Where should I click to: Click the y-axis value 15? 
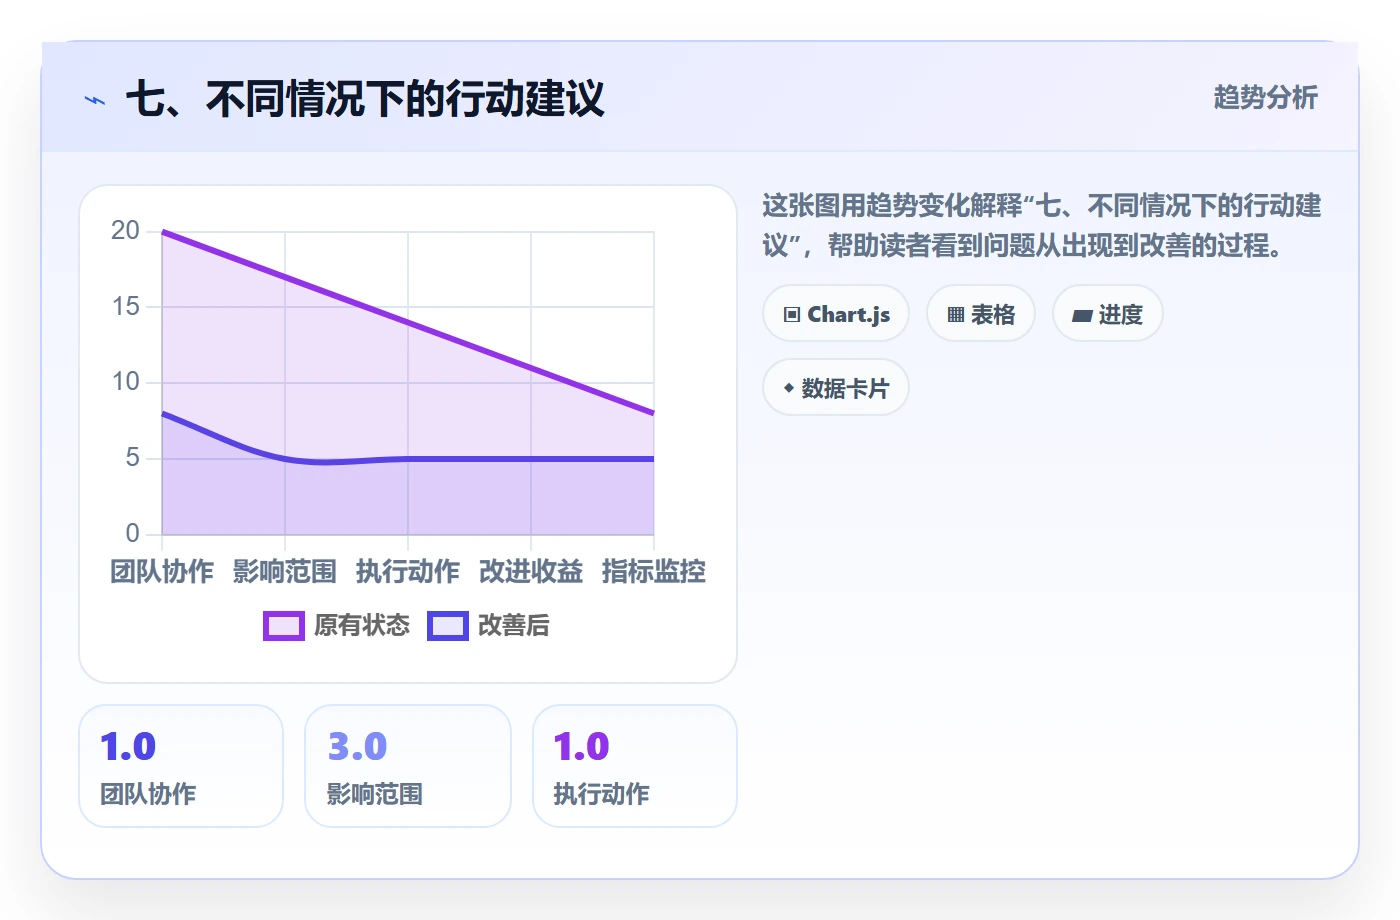tap(126, 306)
